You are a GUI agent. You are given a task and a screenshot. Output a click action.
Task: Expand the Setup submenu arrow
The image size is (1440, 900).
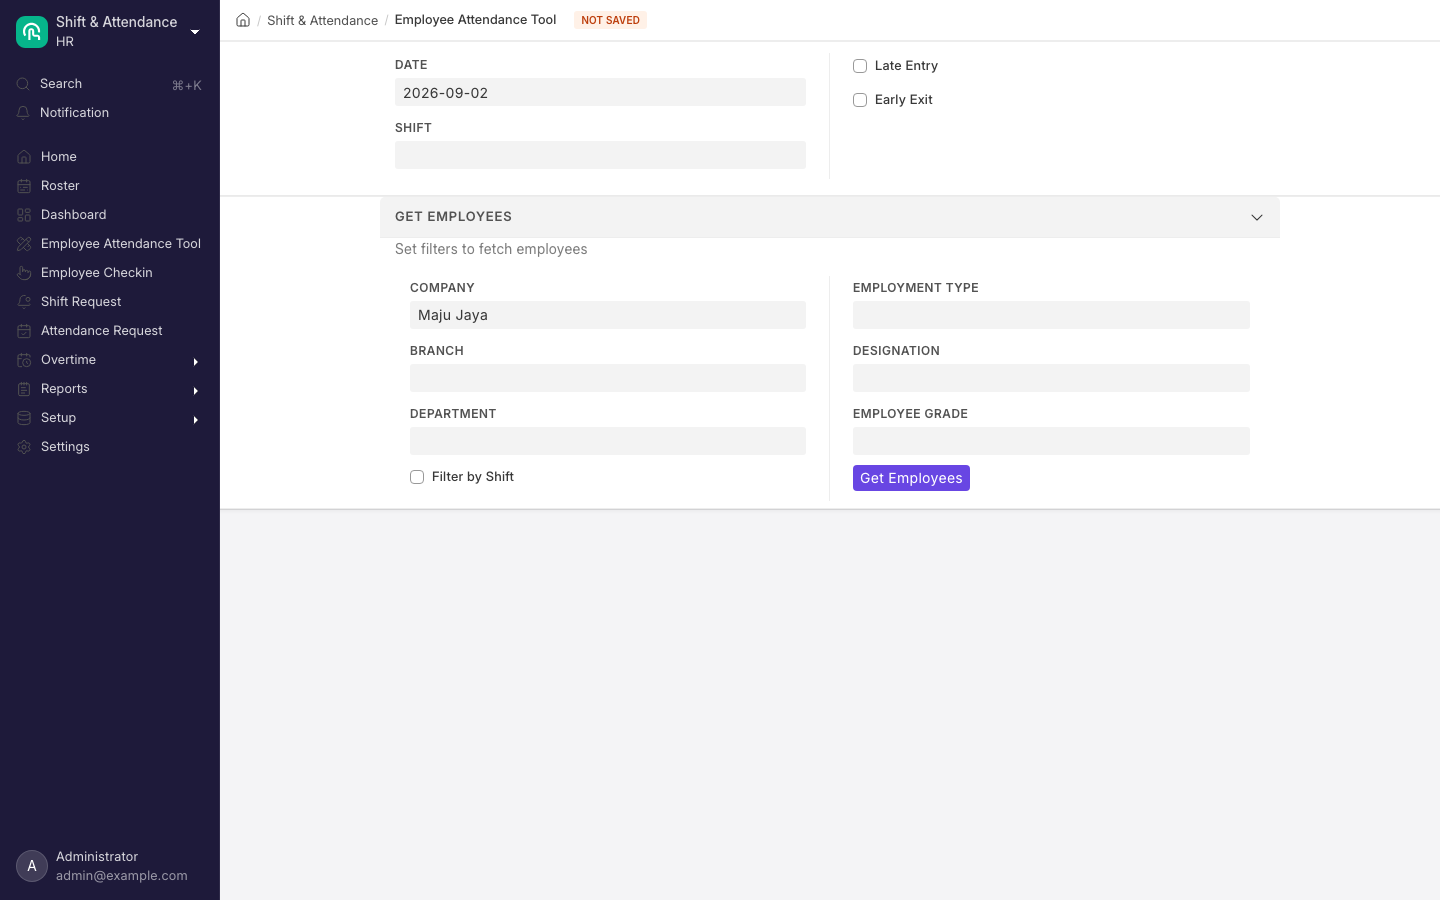(196, 419)
